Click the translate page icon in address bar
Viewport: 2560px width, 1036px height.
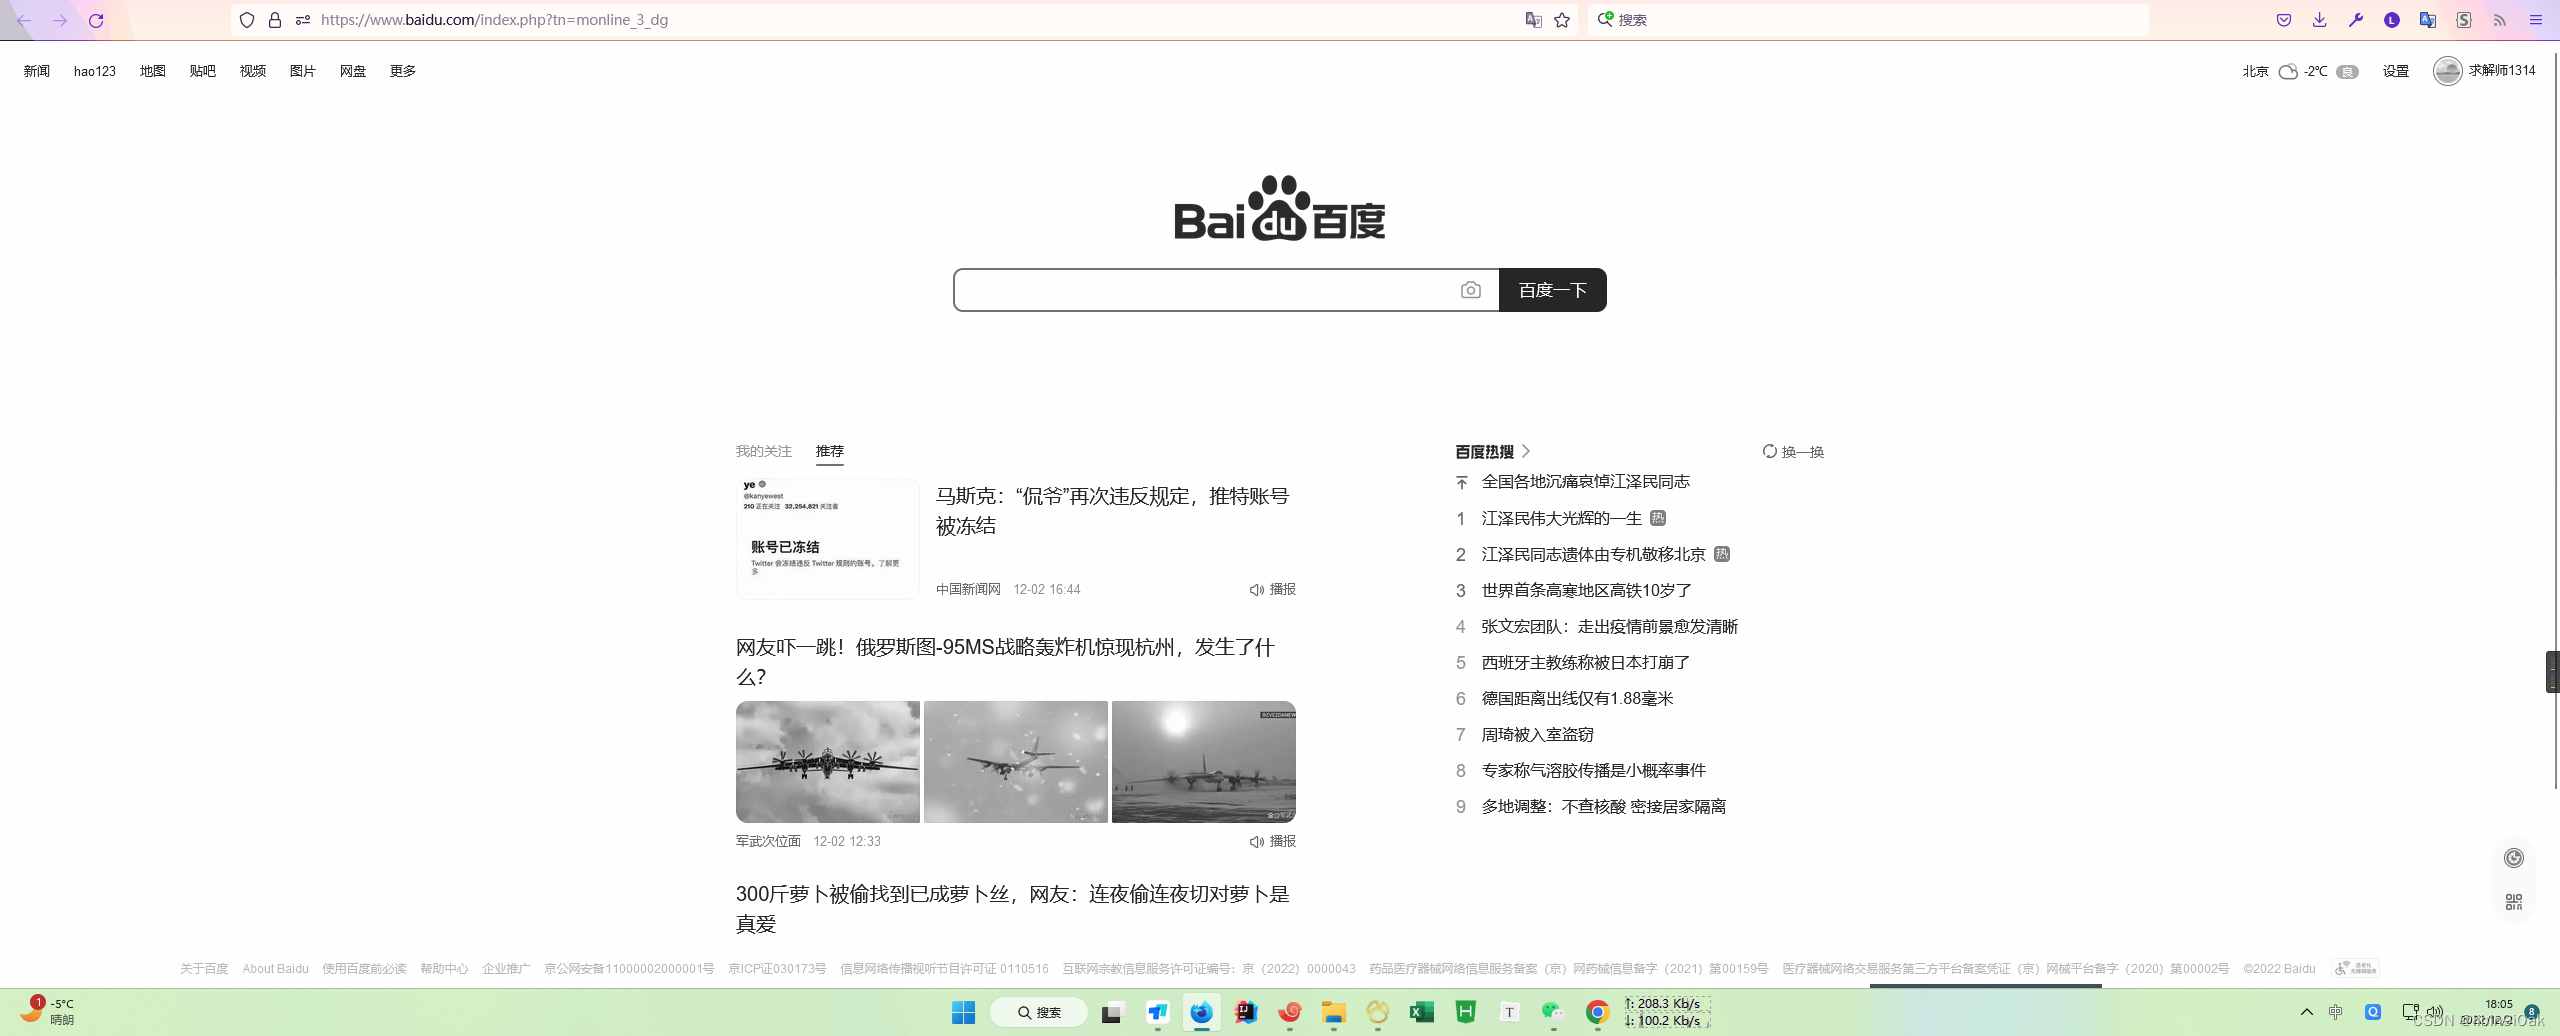pos(1533,20)
